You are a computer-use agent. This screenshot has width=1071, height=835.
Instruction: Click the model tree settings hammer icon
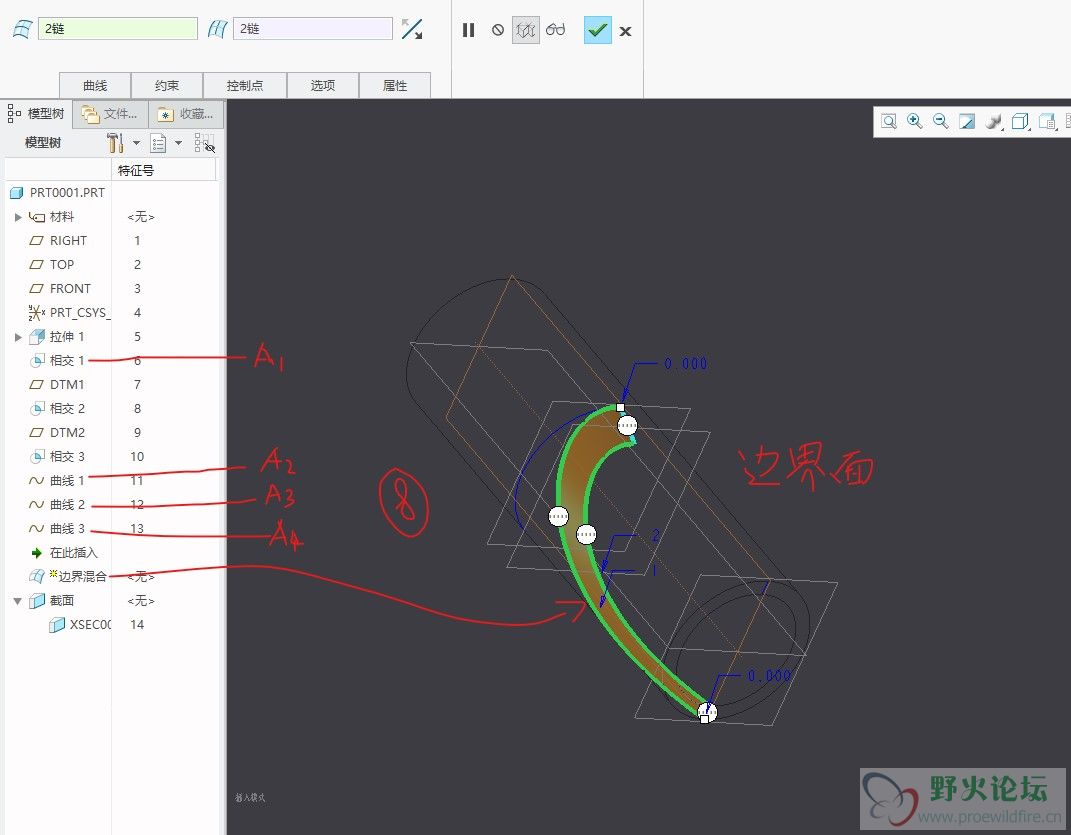[x=115, y=143]
